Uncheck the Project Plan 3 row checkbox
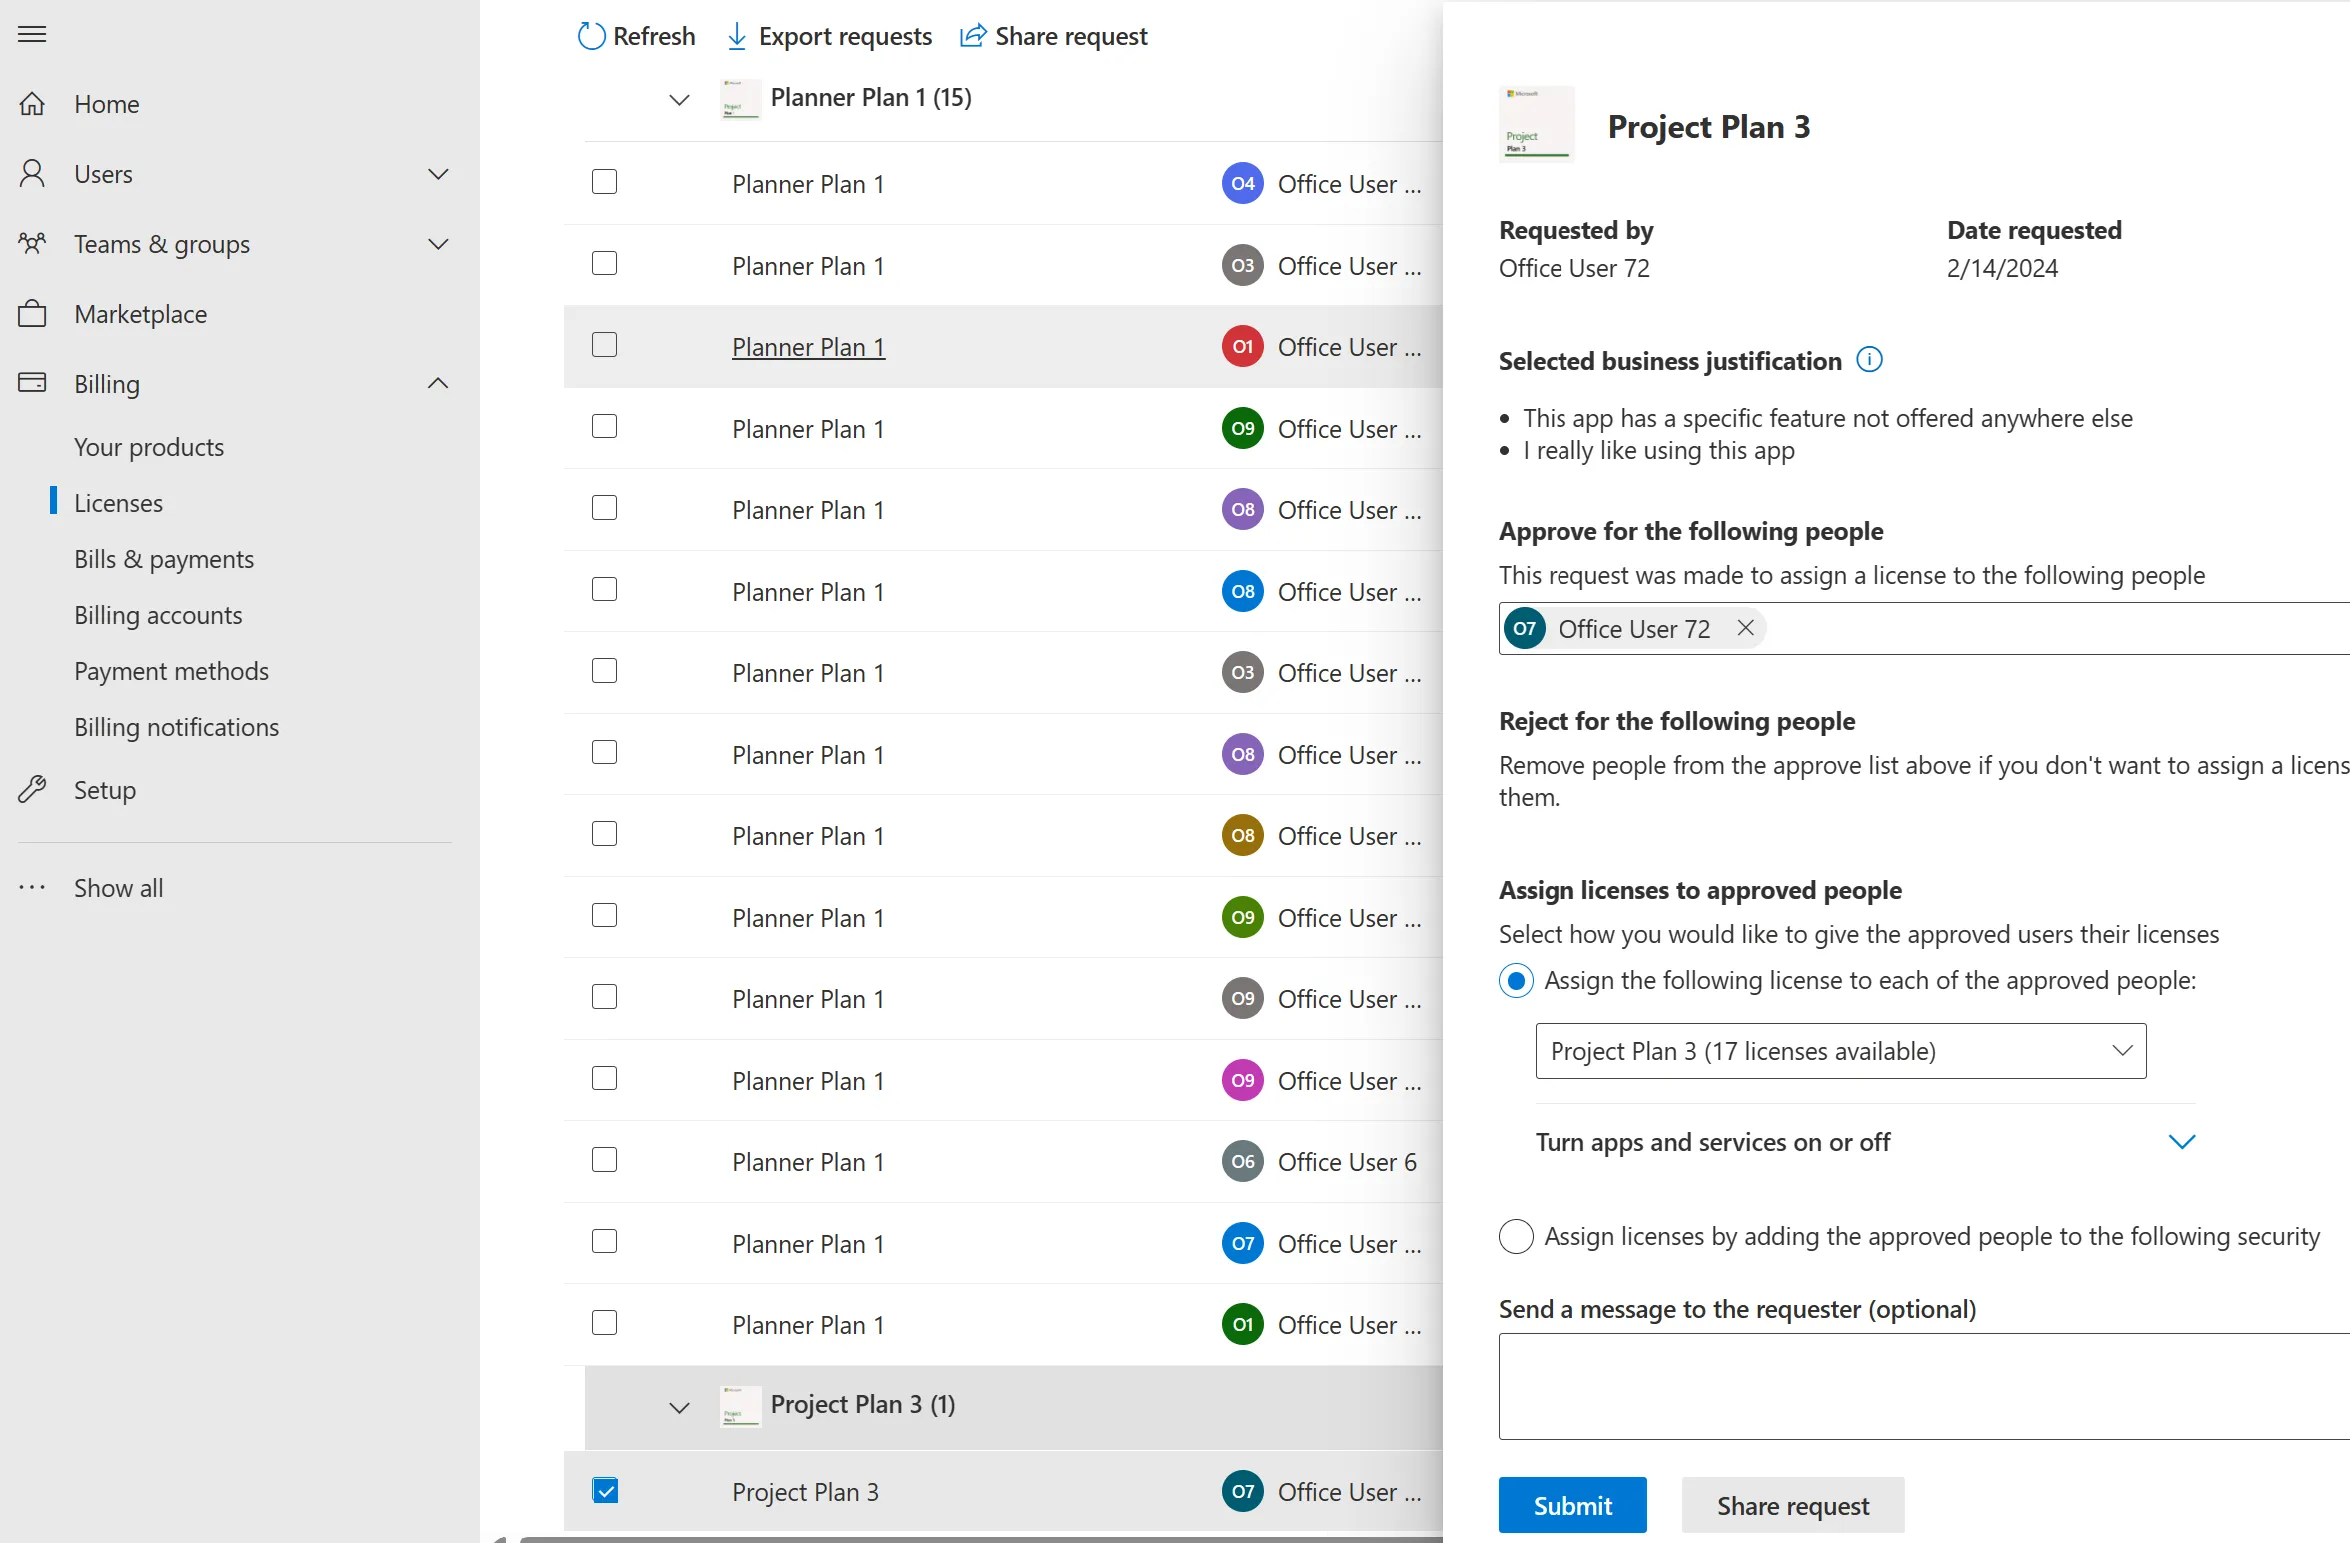2350x1543 pixels. [x=605, y=1490]
